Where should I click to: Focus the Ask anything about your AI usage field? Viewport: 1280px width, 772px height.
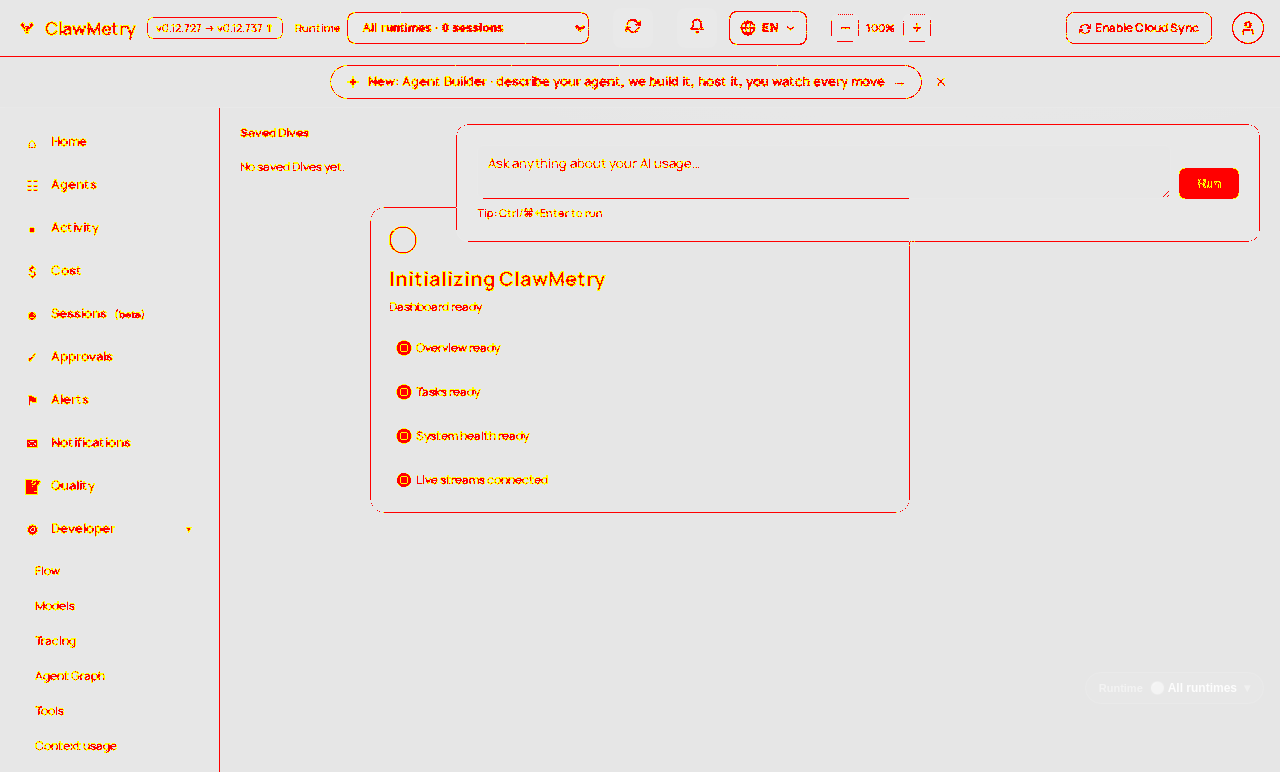coord(826,174)
